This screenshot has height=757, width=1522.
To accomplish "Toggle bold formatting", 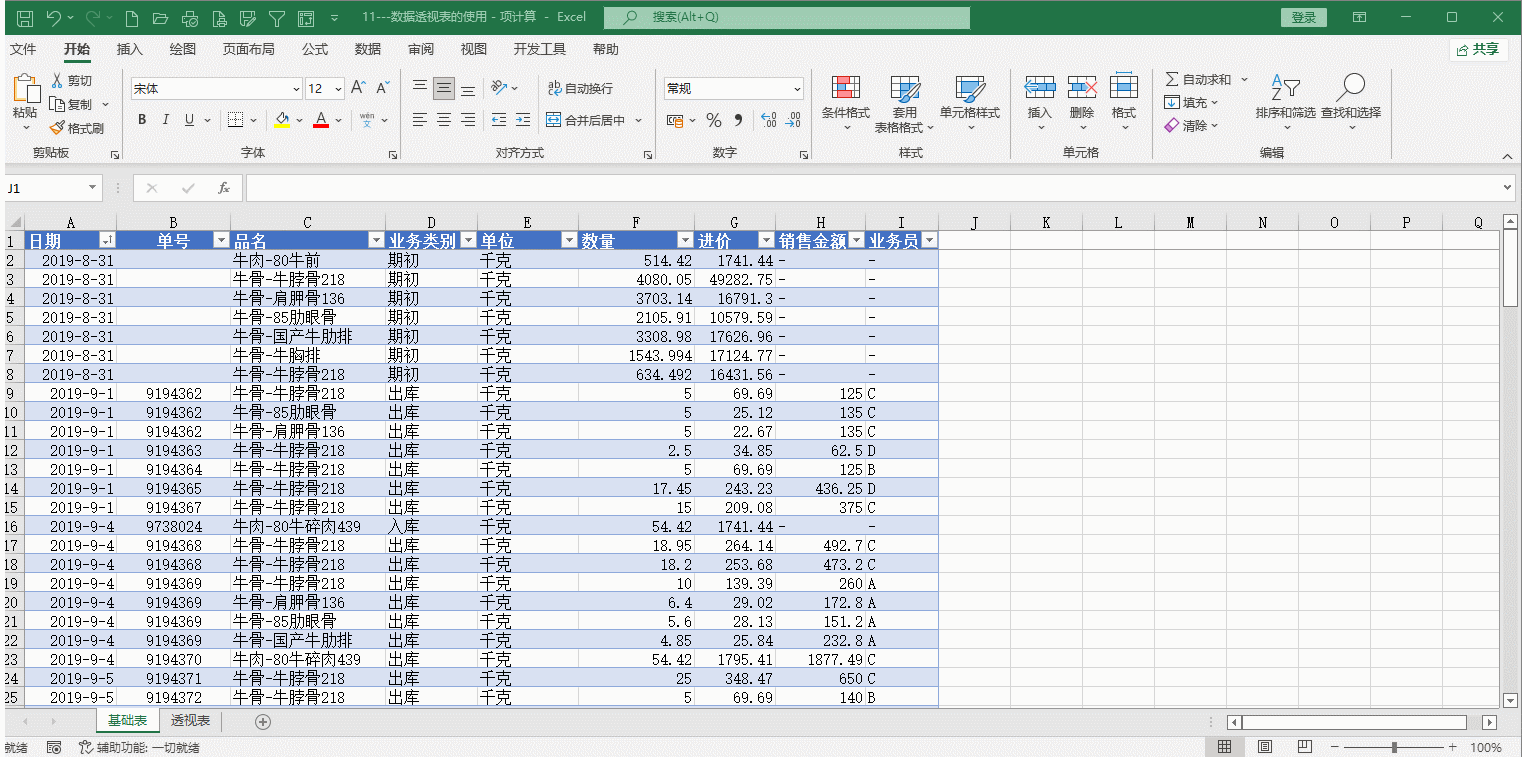I will (141, 120).
